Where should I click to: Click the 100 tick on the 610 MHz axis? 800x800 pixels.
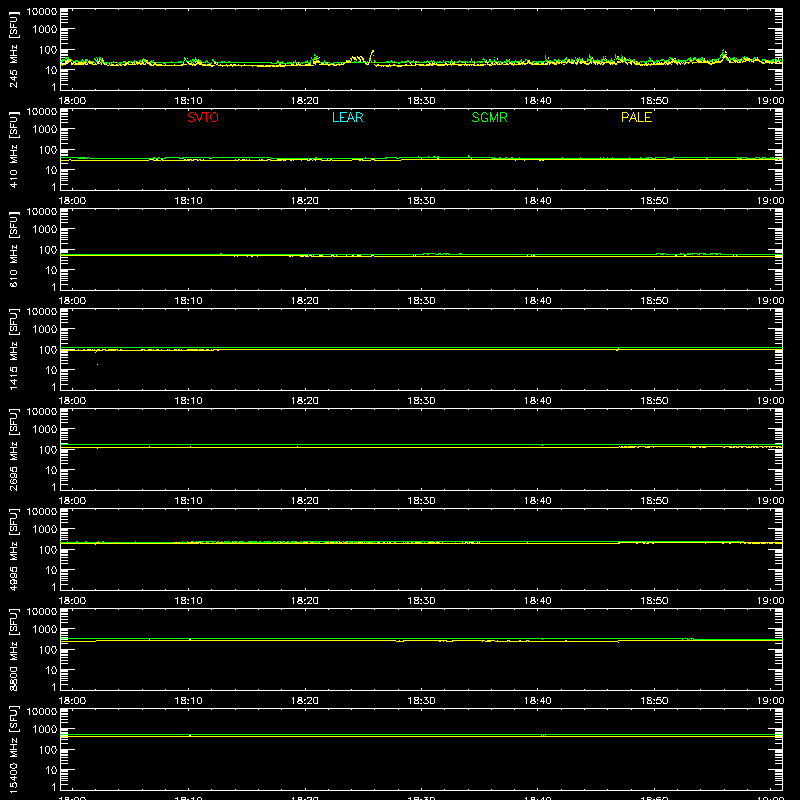[x=48, y=250]
